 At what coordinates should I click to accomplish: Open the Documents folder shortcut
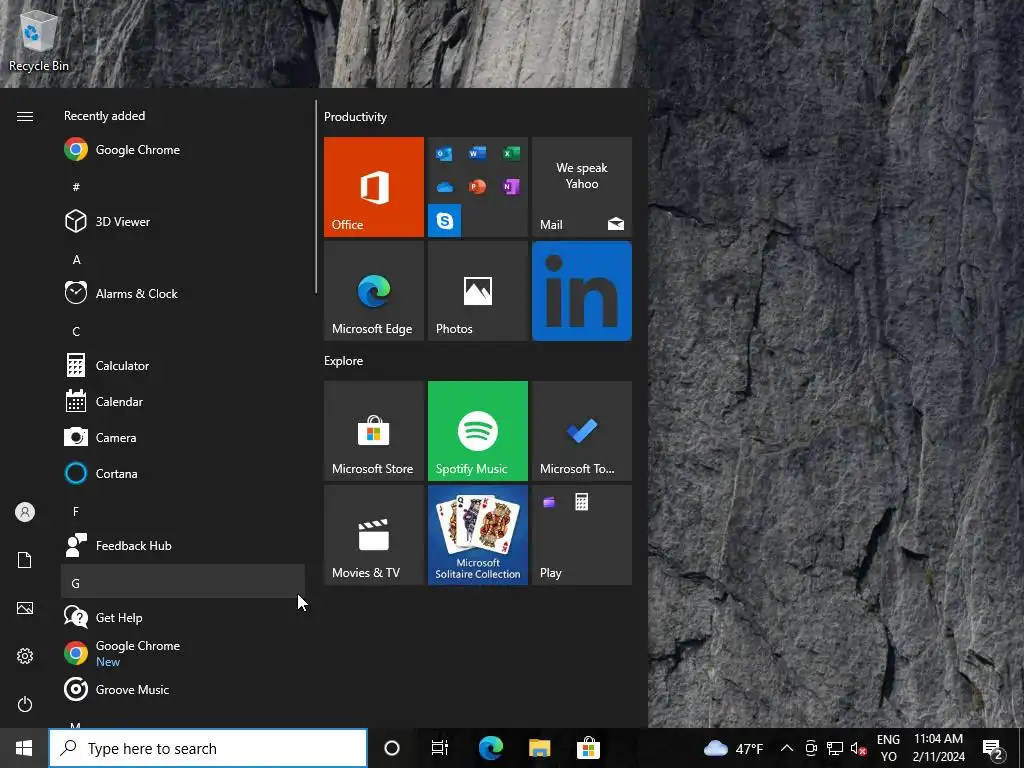(x=25, y=560)
